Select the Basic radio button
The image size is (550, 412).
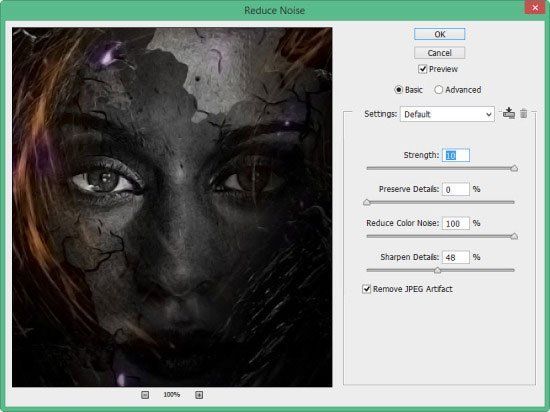[398, 90]
